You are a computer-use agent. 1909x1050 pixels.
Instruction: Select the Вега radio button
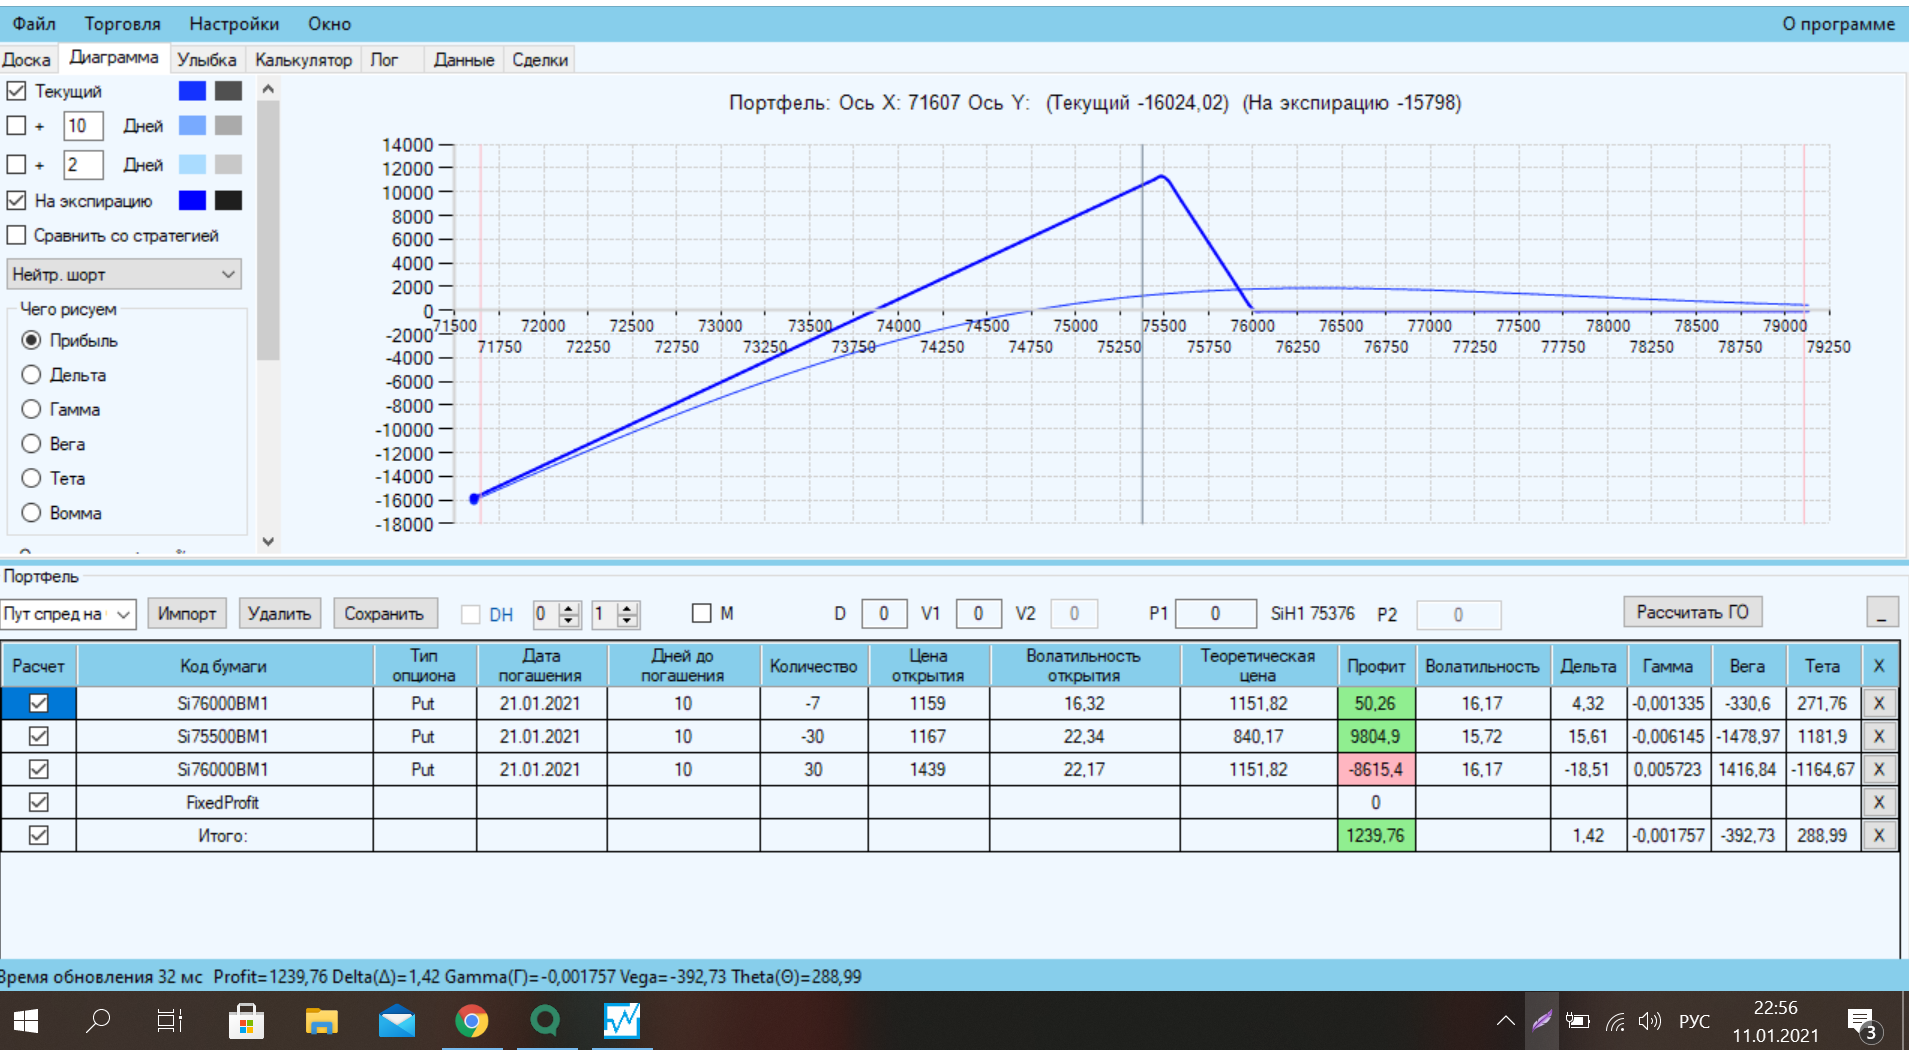pos(31,444)
